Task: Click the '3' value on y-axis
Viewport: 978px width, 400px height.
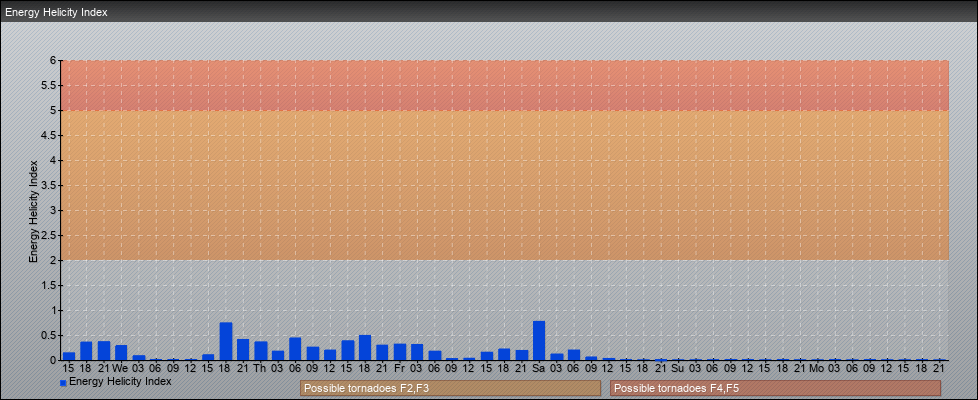Action: point(54,210)
